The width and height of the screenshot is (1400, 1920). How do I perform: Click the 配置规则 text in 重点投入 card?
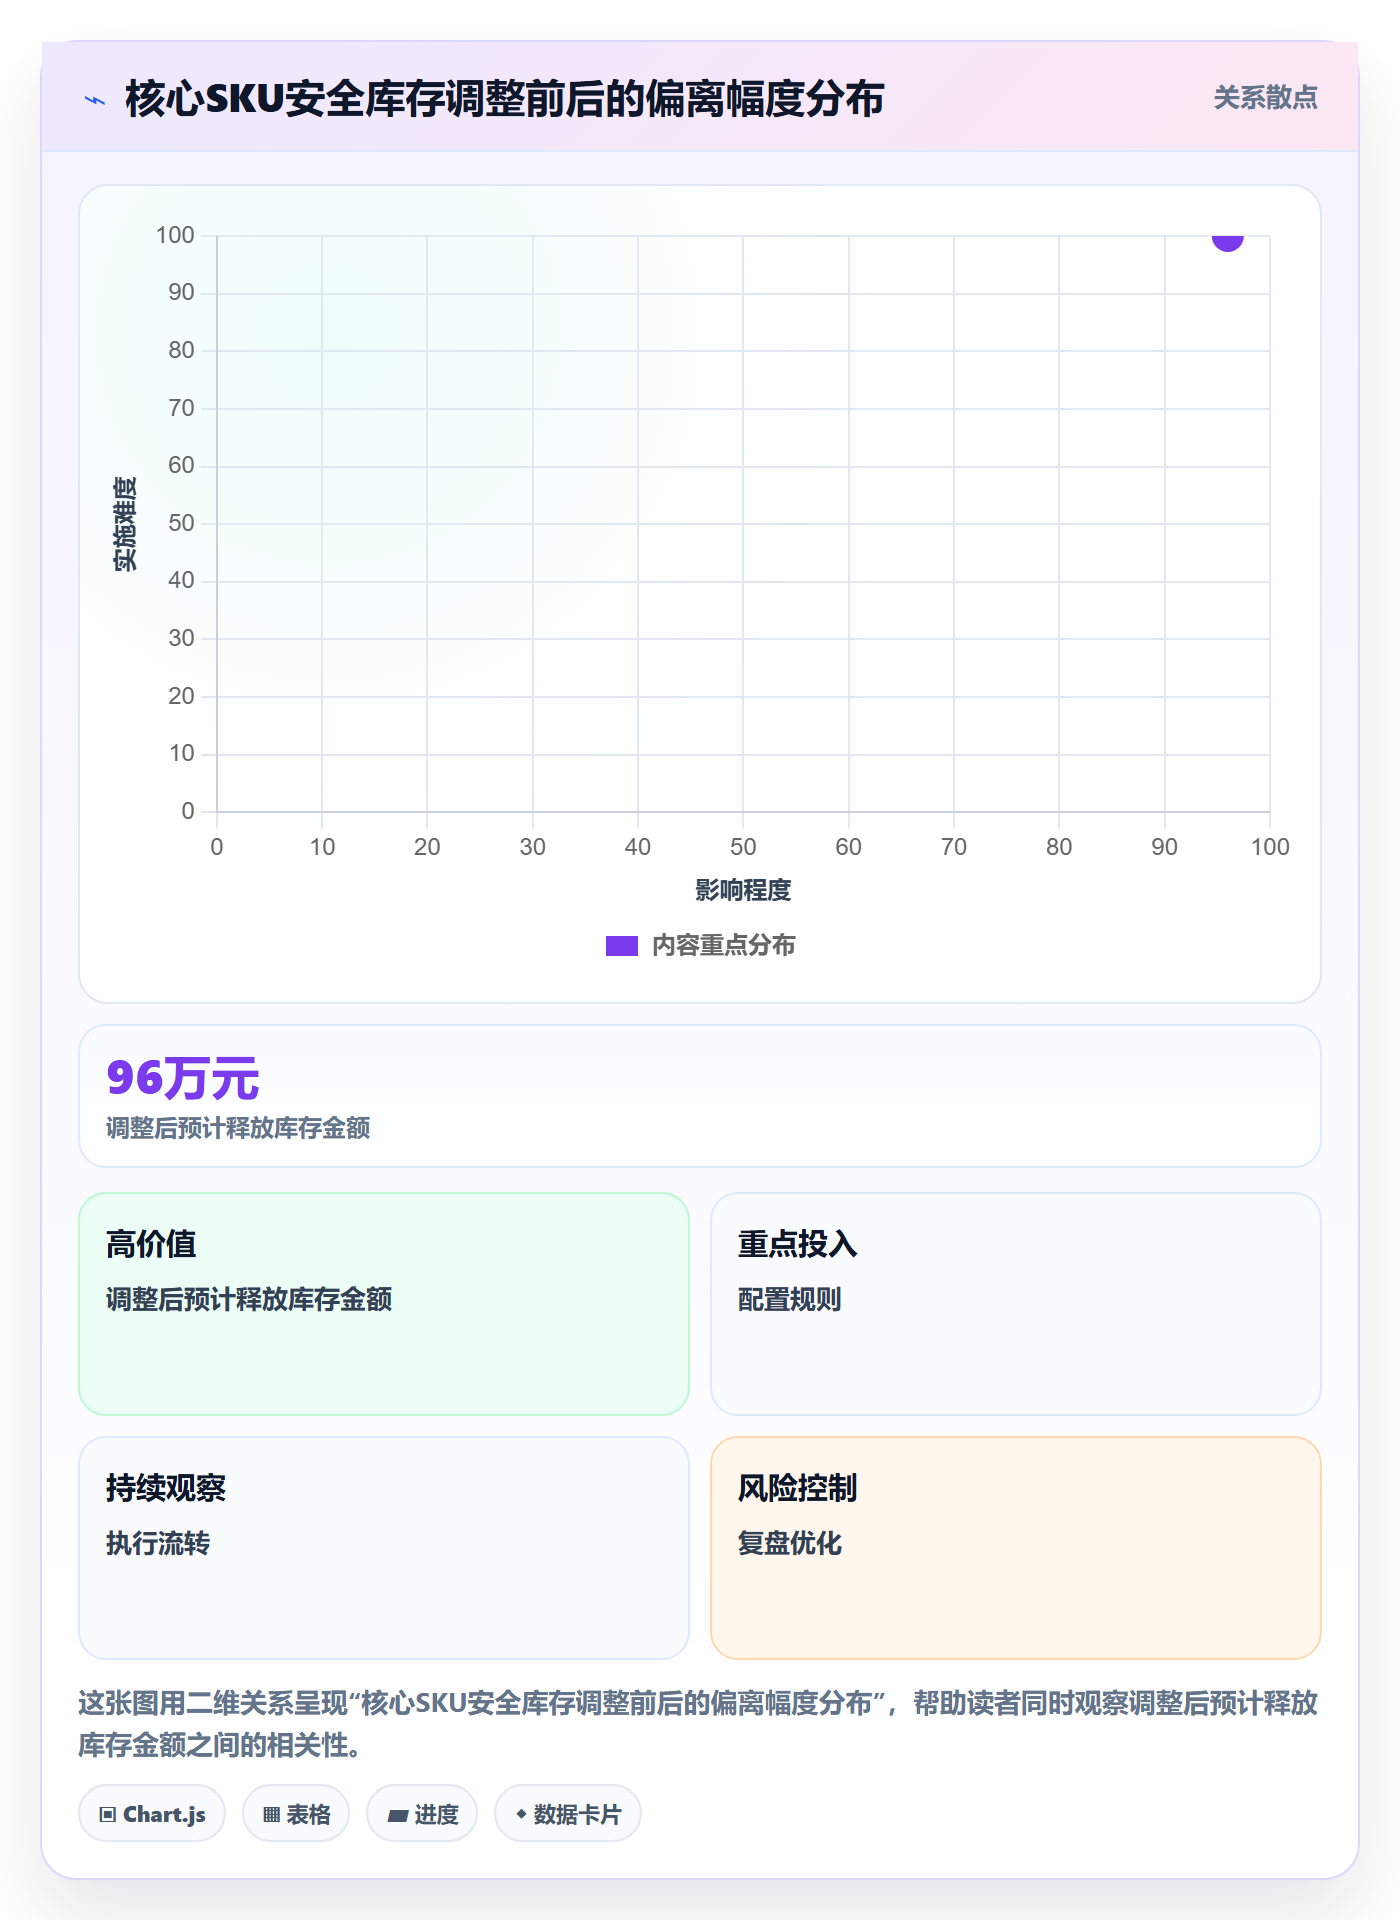pos(790,1299)
